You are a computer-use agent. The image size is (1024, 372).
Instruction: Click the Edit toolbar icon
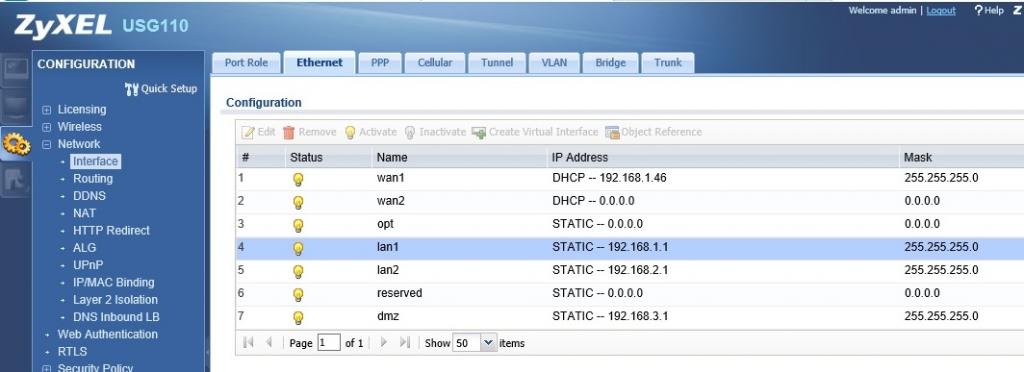(248, 132)
